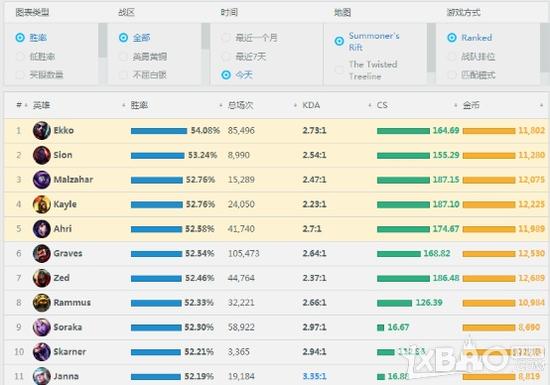
Task: Open the Janna champion name link
Action: 66,376
